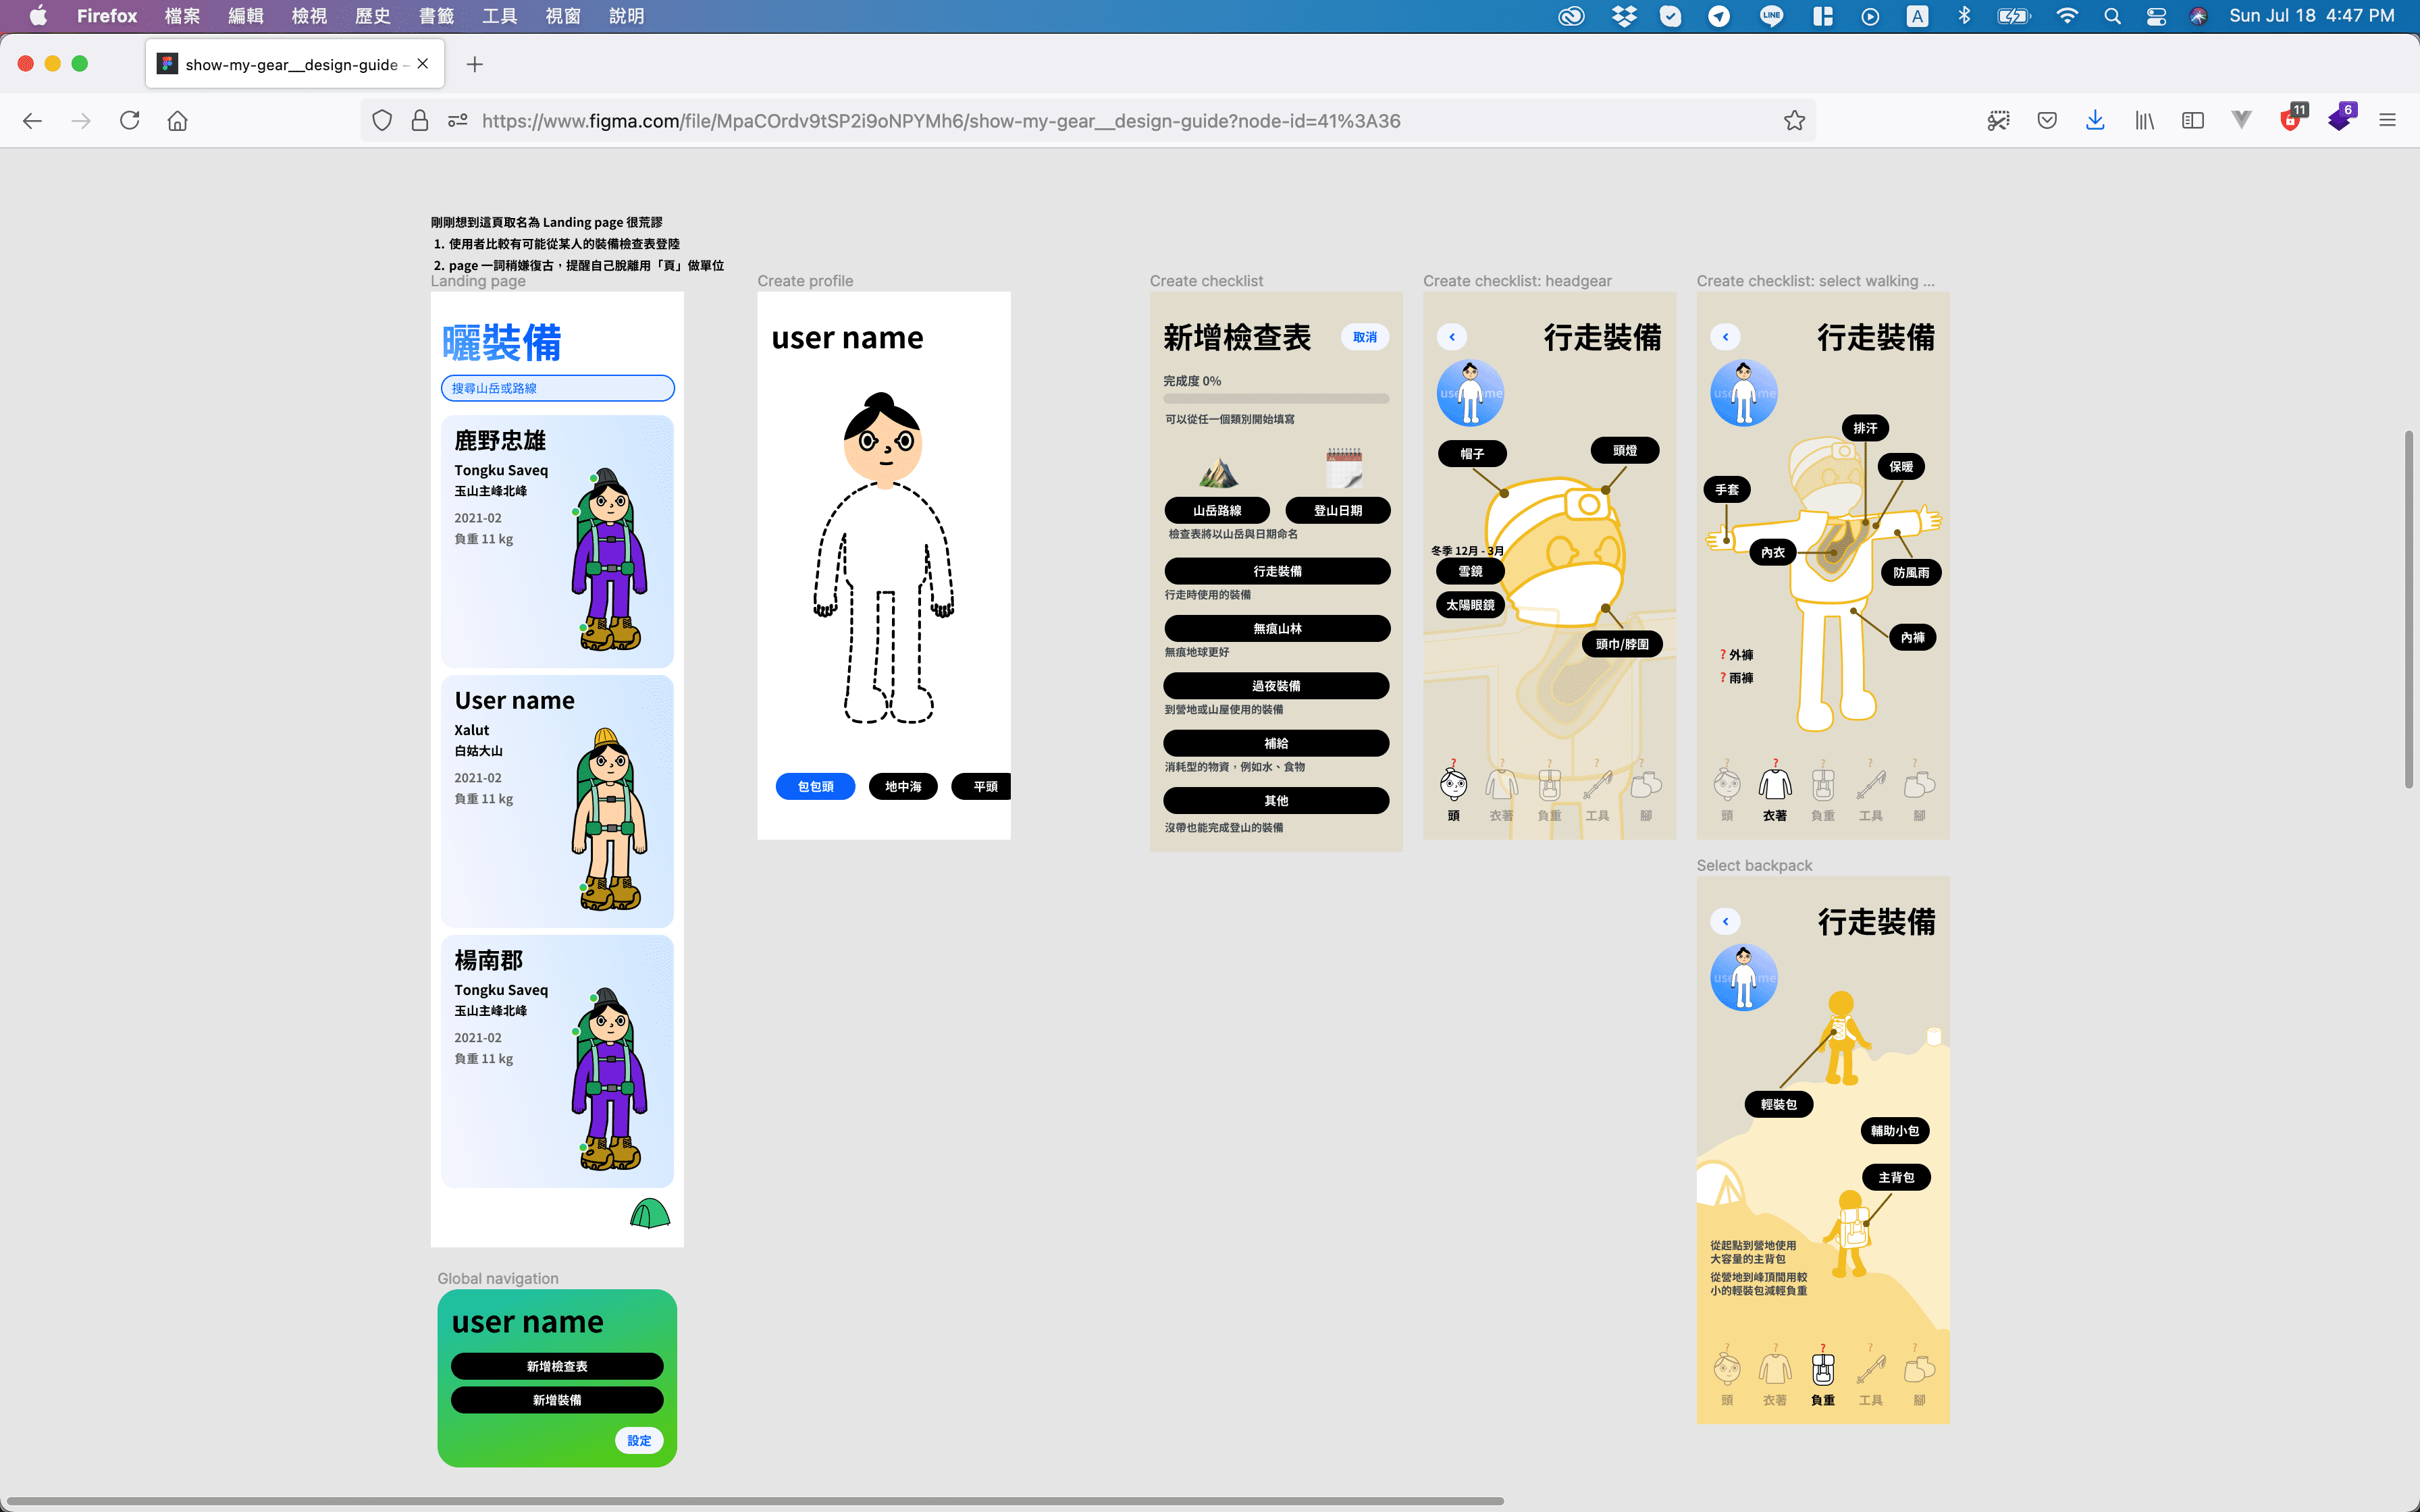
Task: Click the 取消 button
Action: [x=1365, y=337]
